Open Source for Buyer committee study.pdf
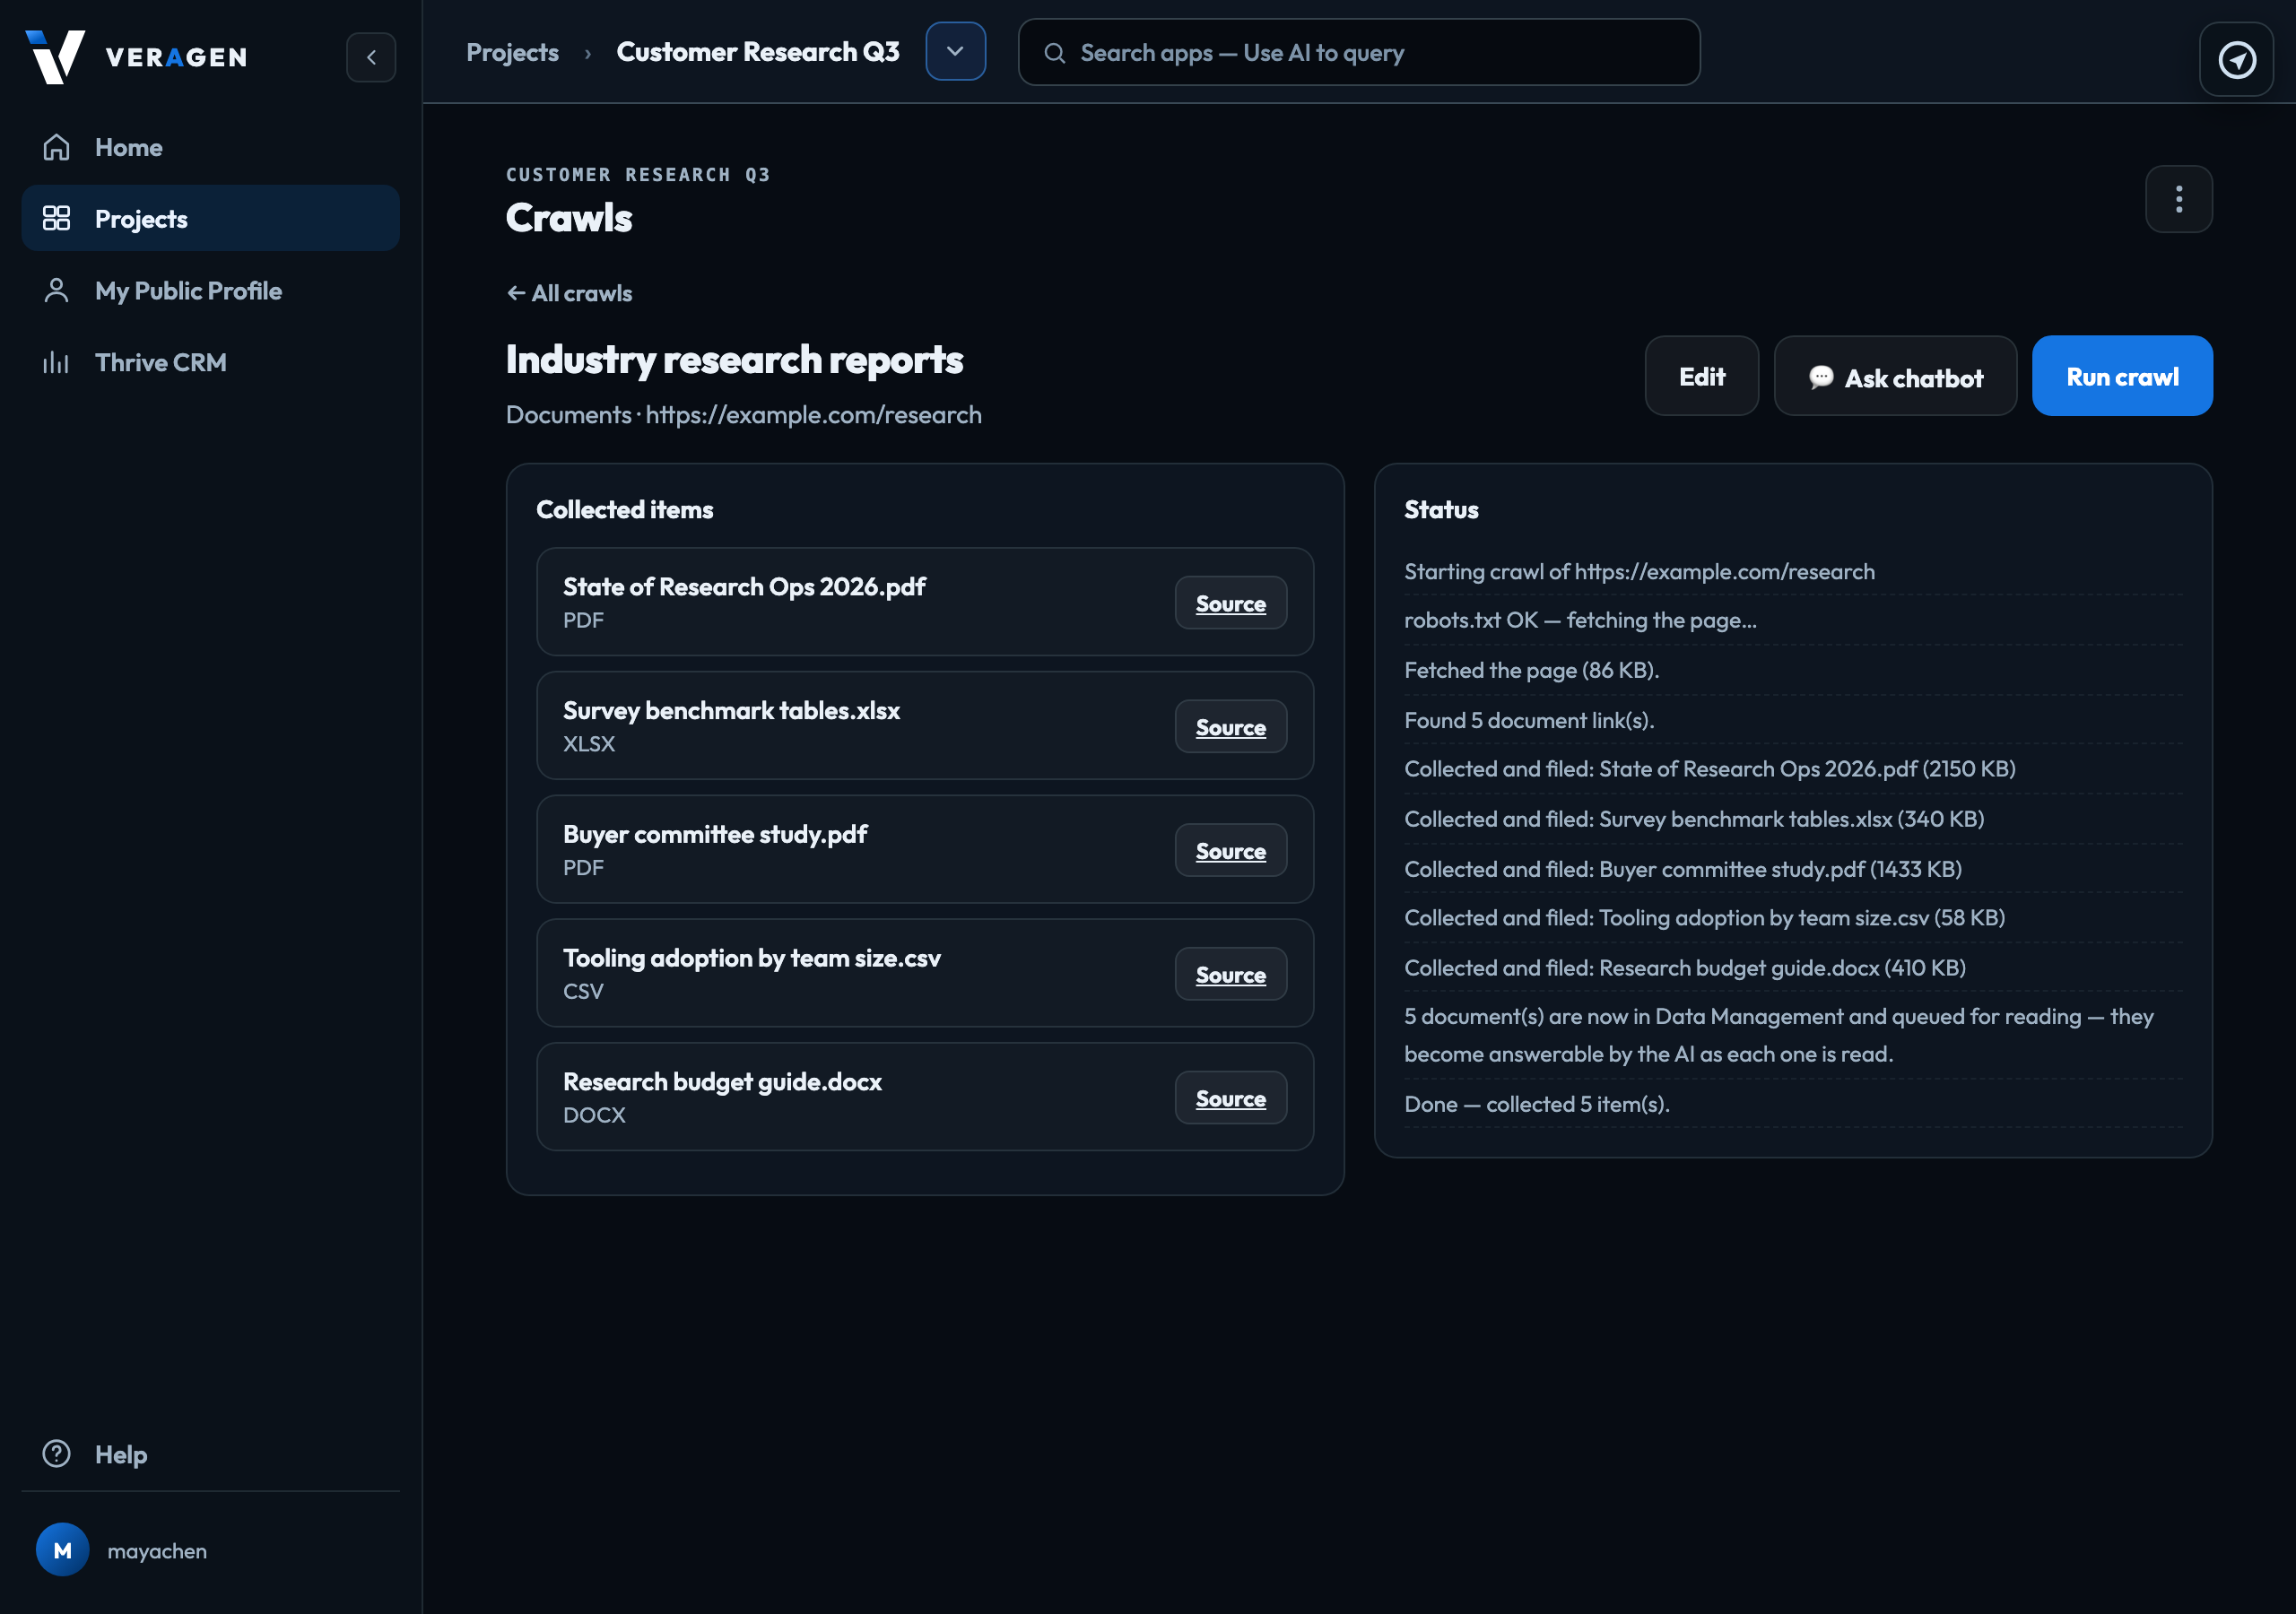This screenshot has height=1614, width=2296. click(x=1230, y=850)
